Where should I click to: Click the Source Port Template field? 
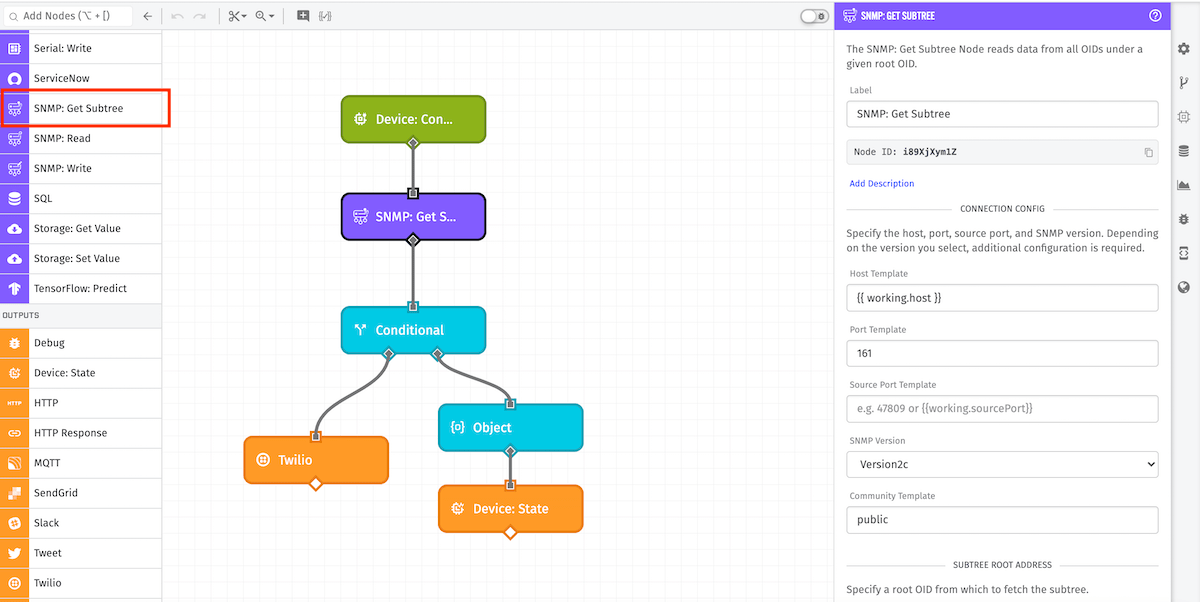(1002, 408)
